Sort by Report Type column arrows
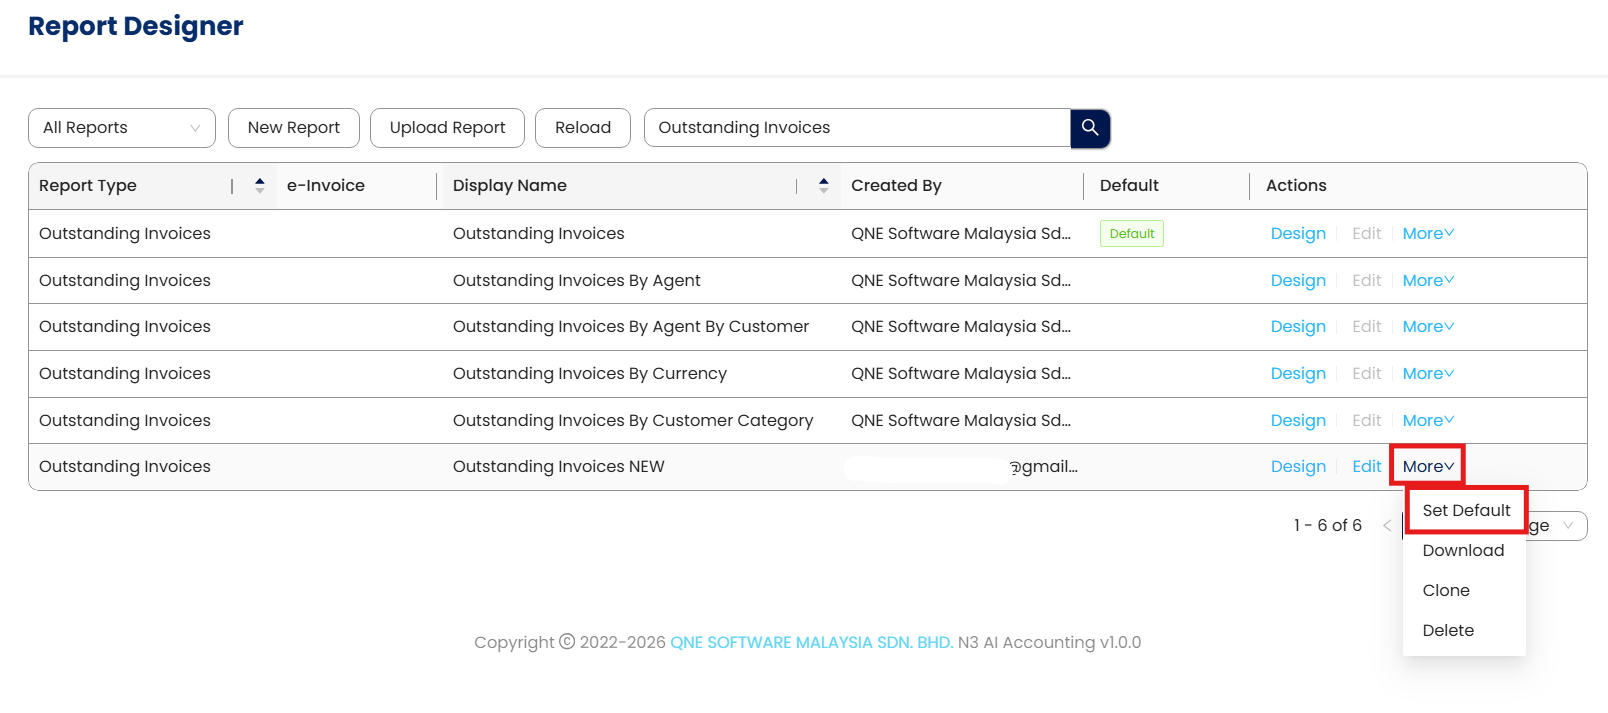Screen dimensions: 1608x713 (259, 186)
